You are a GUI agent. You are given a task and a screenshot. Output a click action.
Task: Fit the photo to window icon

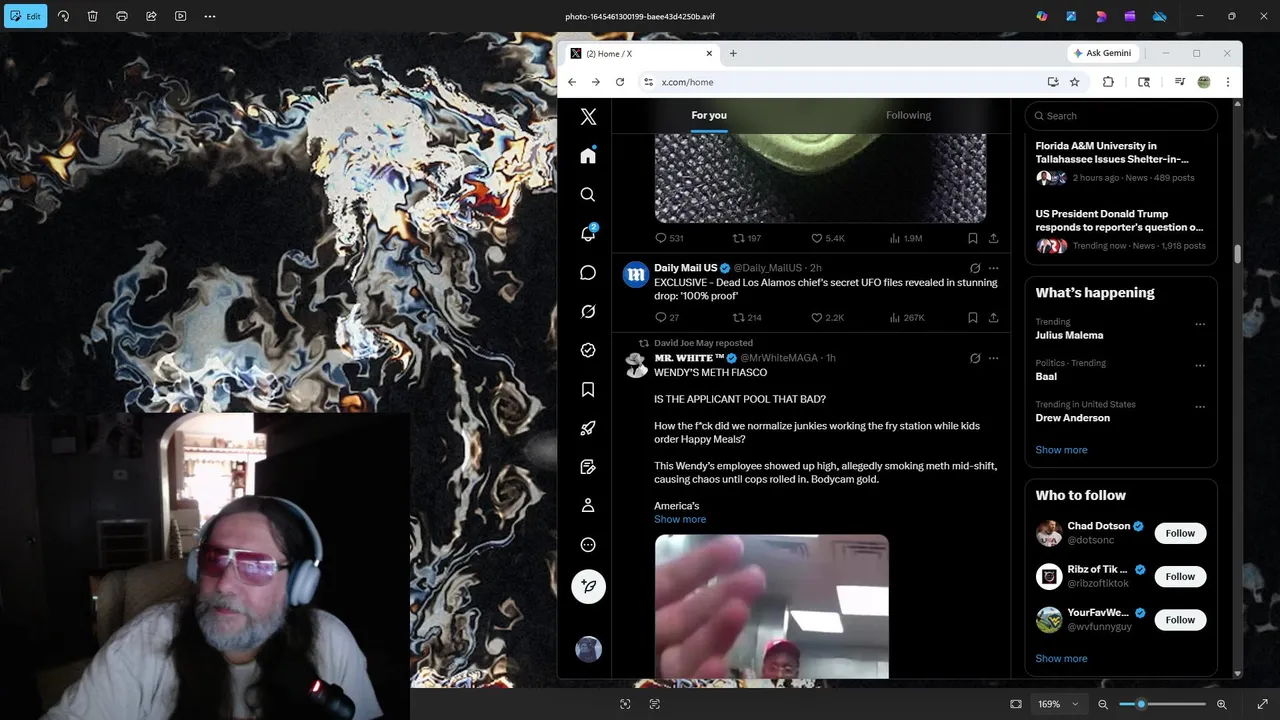1016,704
